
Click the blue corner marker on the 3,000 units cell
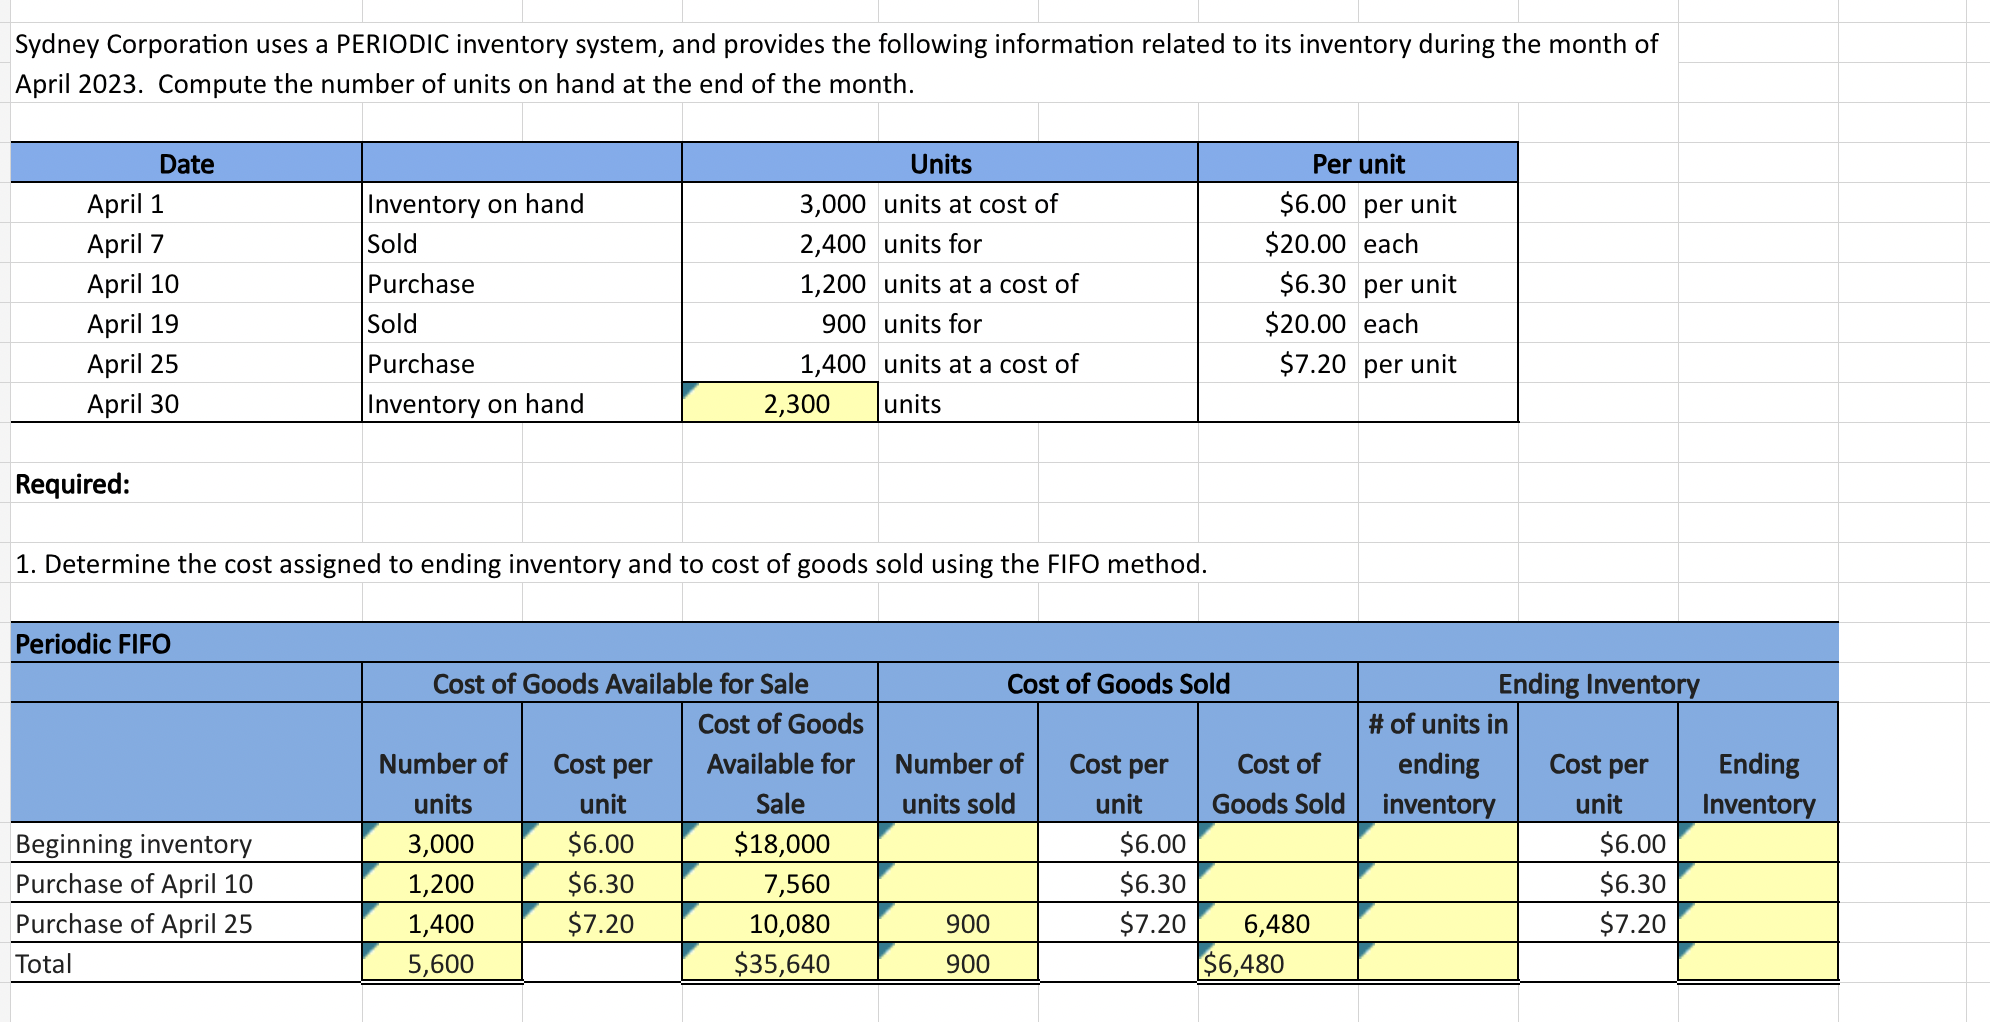(x=370, y=830)
